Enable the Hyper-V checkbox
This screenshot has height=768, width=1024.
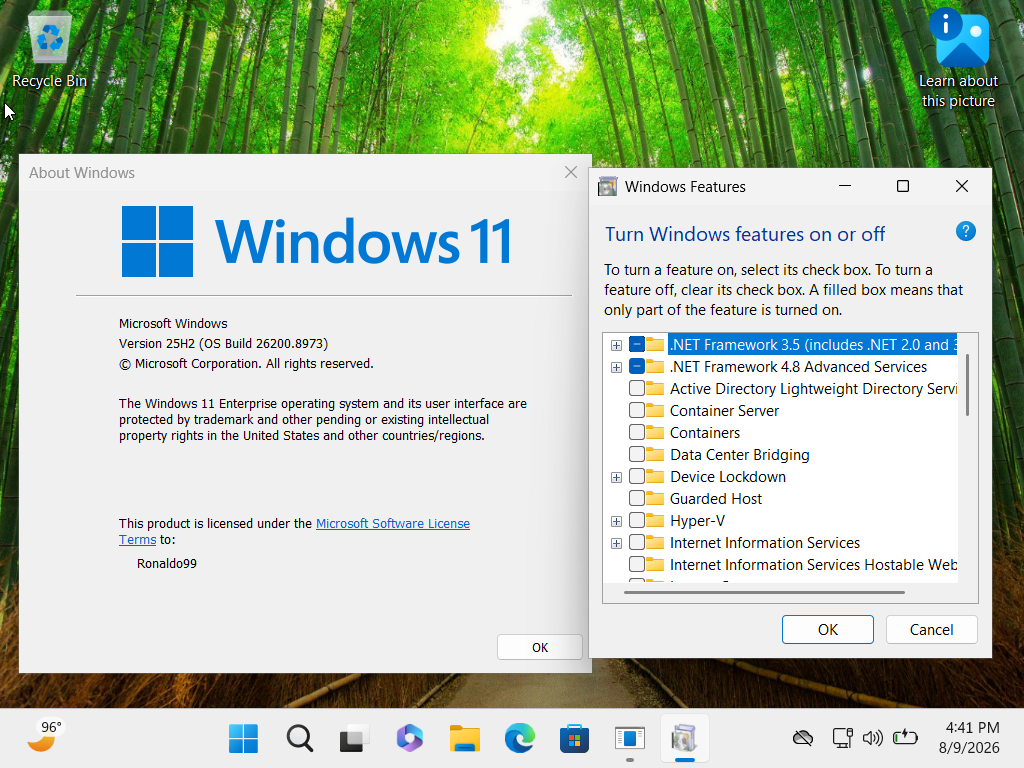pyautogui.click(x=637, y=520)
